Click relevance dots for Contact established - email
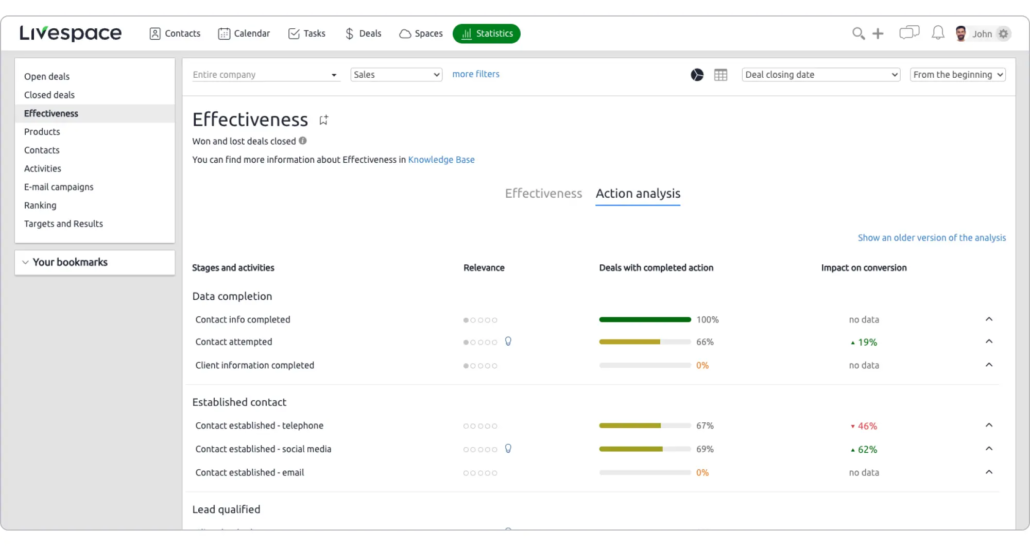Image resolution: width=1030 pixels, height=546 pixels. [480, 472]
